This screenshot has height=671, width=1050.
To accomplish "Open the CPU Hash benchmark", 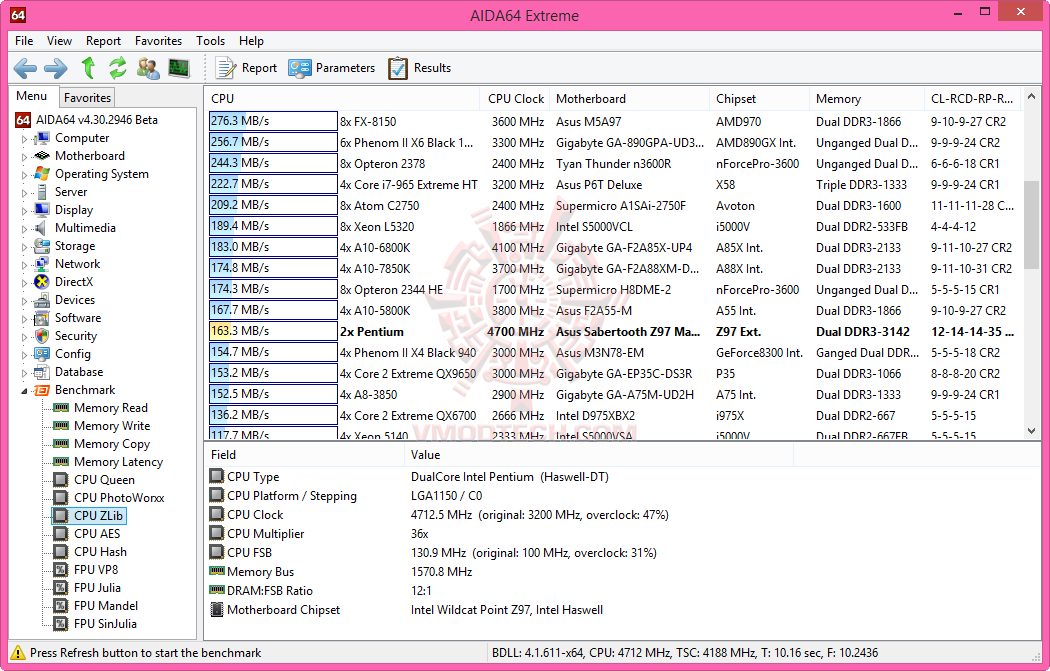I will [100, 552].
